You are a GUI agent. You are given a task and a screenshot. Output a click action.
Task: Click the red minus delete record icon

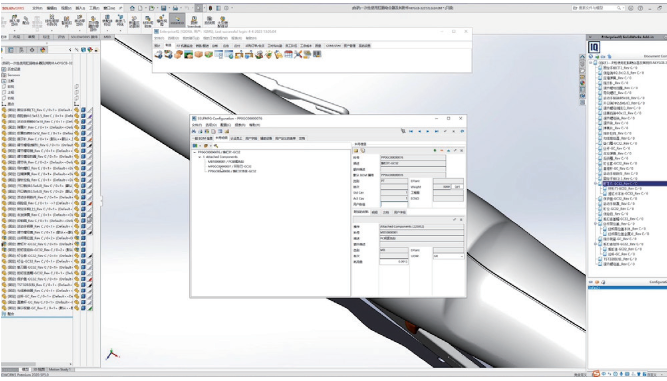click(442, 151)
